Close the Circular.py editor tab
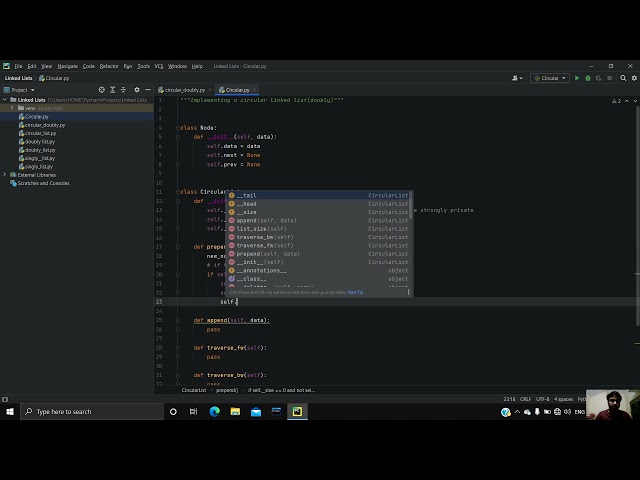 (x=254, y=90)
